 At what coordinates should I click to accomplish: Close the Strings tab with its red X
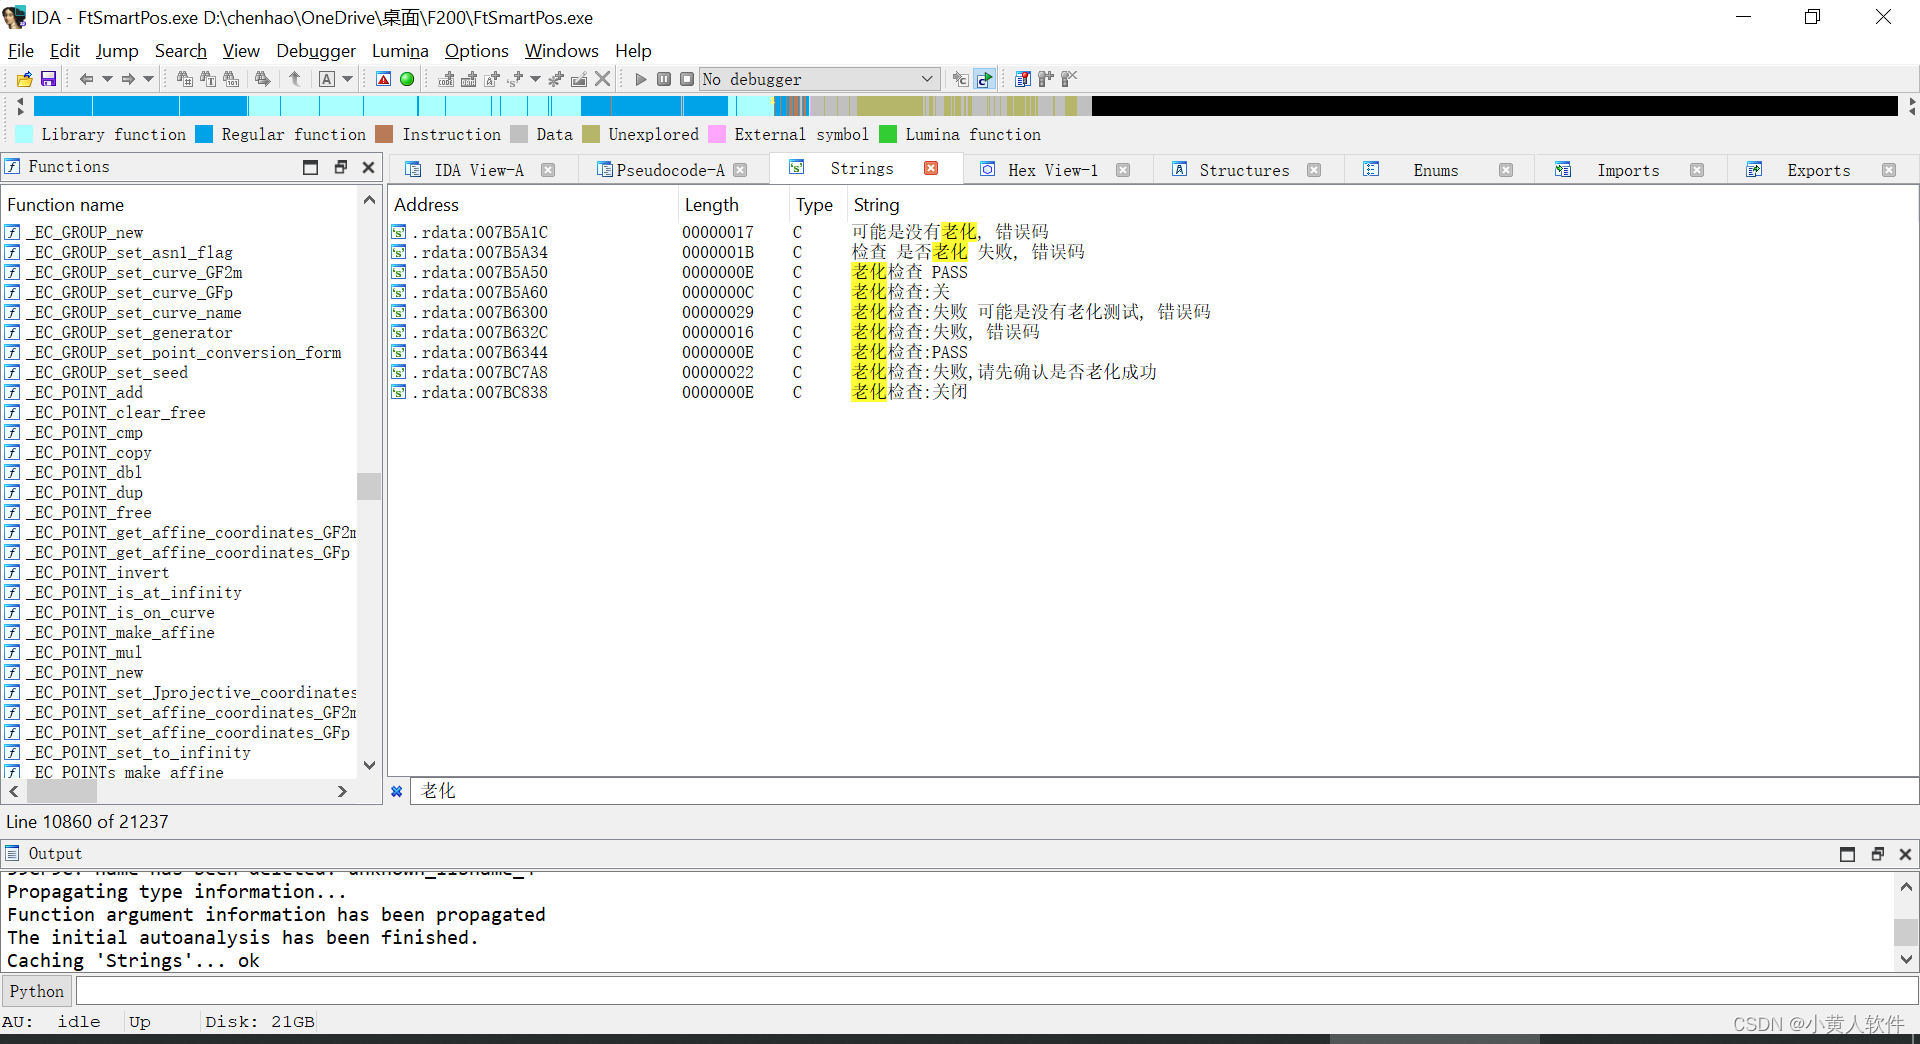coord(931,168)
